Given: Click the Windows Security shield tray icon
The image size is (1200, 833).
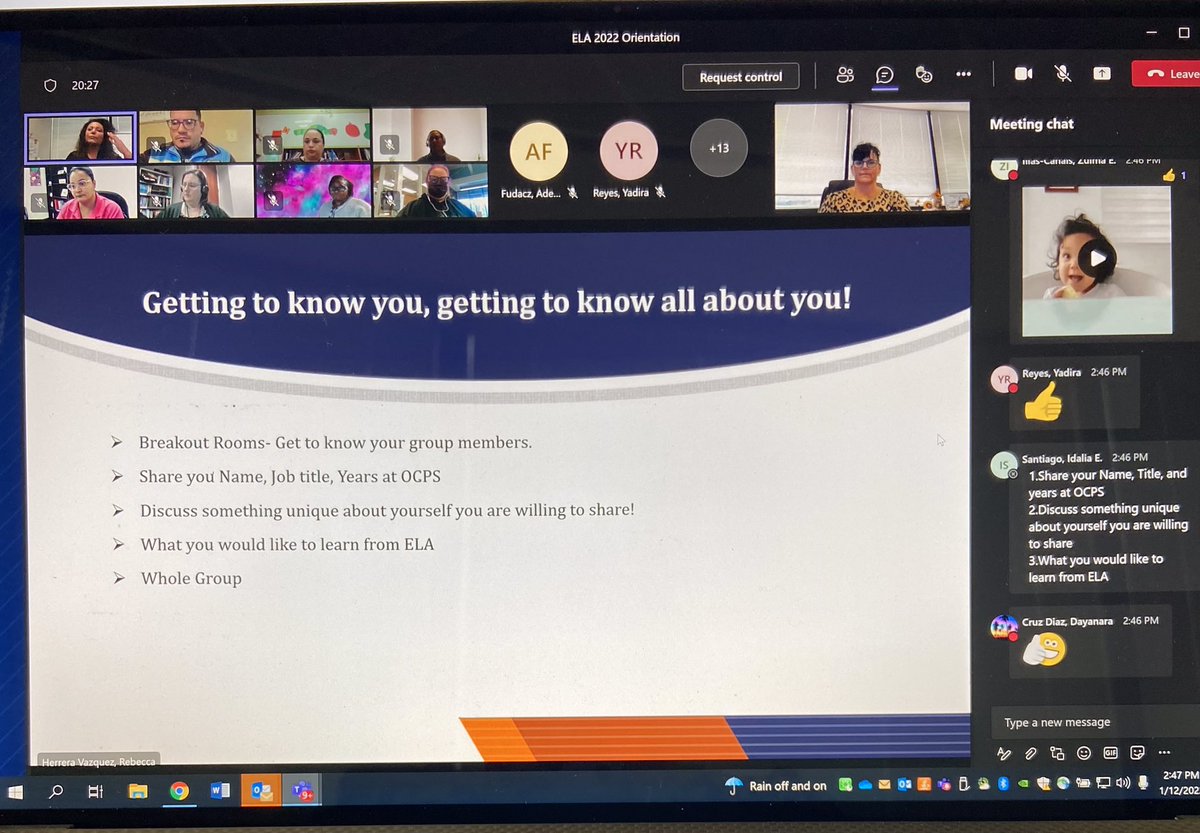Looking at the screenshot, I should point(1044,784).
